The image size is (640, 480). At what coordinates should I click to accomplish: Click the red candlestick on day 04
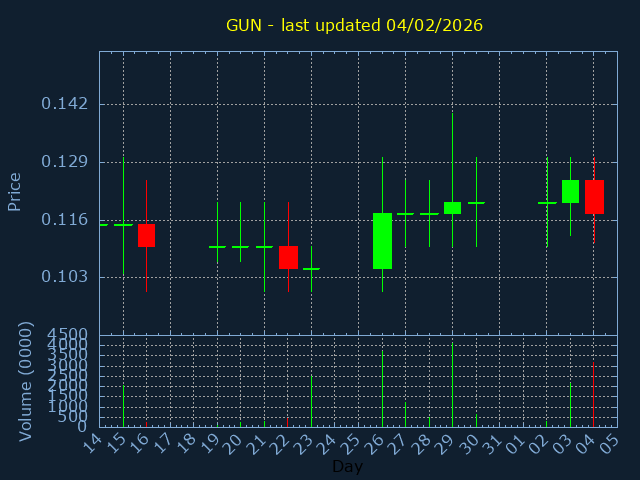tap(594, 196)
